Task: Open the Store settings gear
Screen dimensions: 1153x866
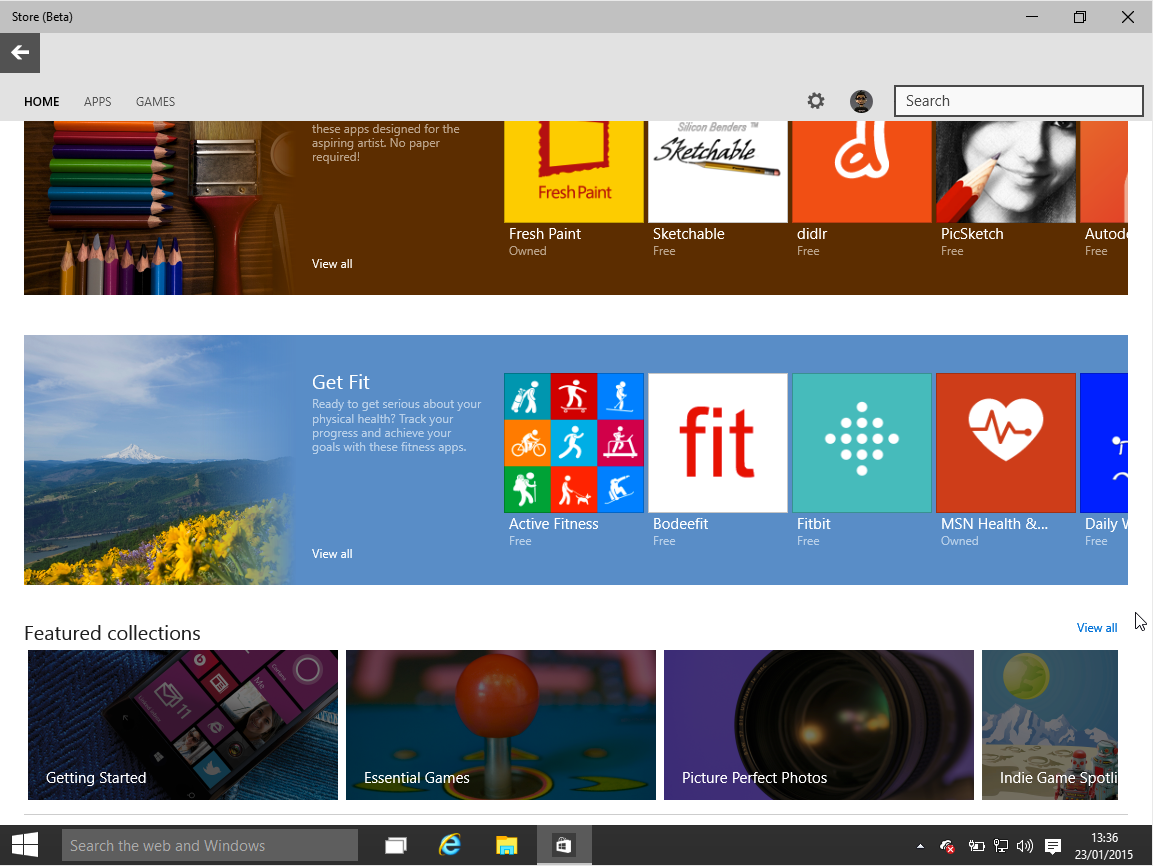Action: 815,101
